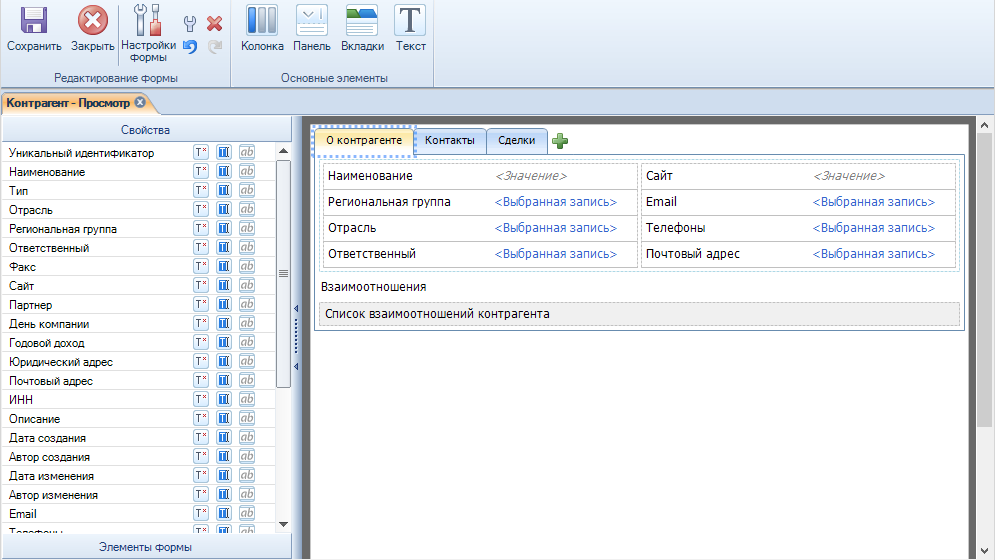This screenshot has width=995, height=560.
Task: Click the properties list scrollbar thumb
Action: 284,274
